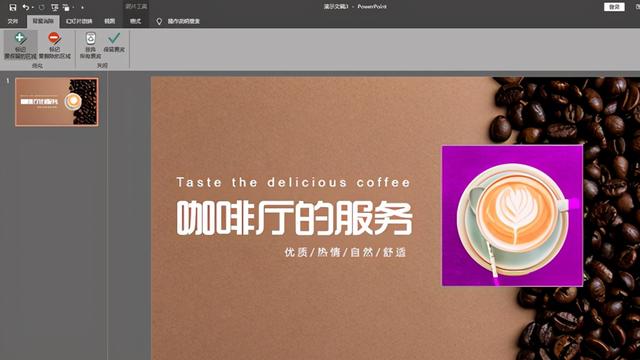Click Discard All Changes recycle icon

pyautogui.click(x=90, y=45)
